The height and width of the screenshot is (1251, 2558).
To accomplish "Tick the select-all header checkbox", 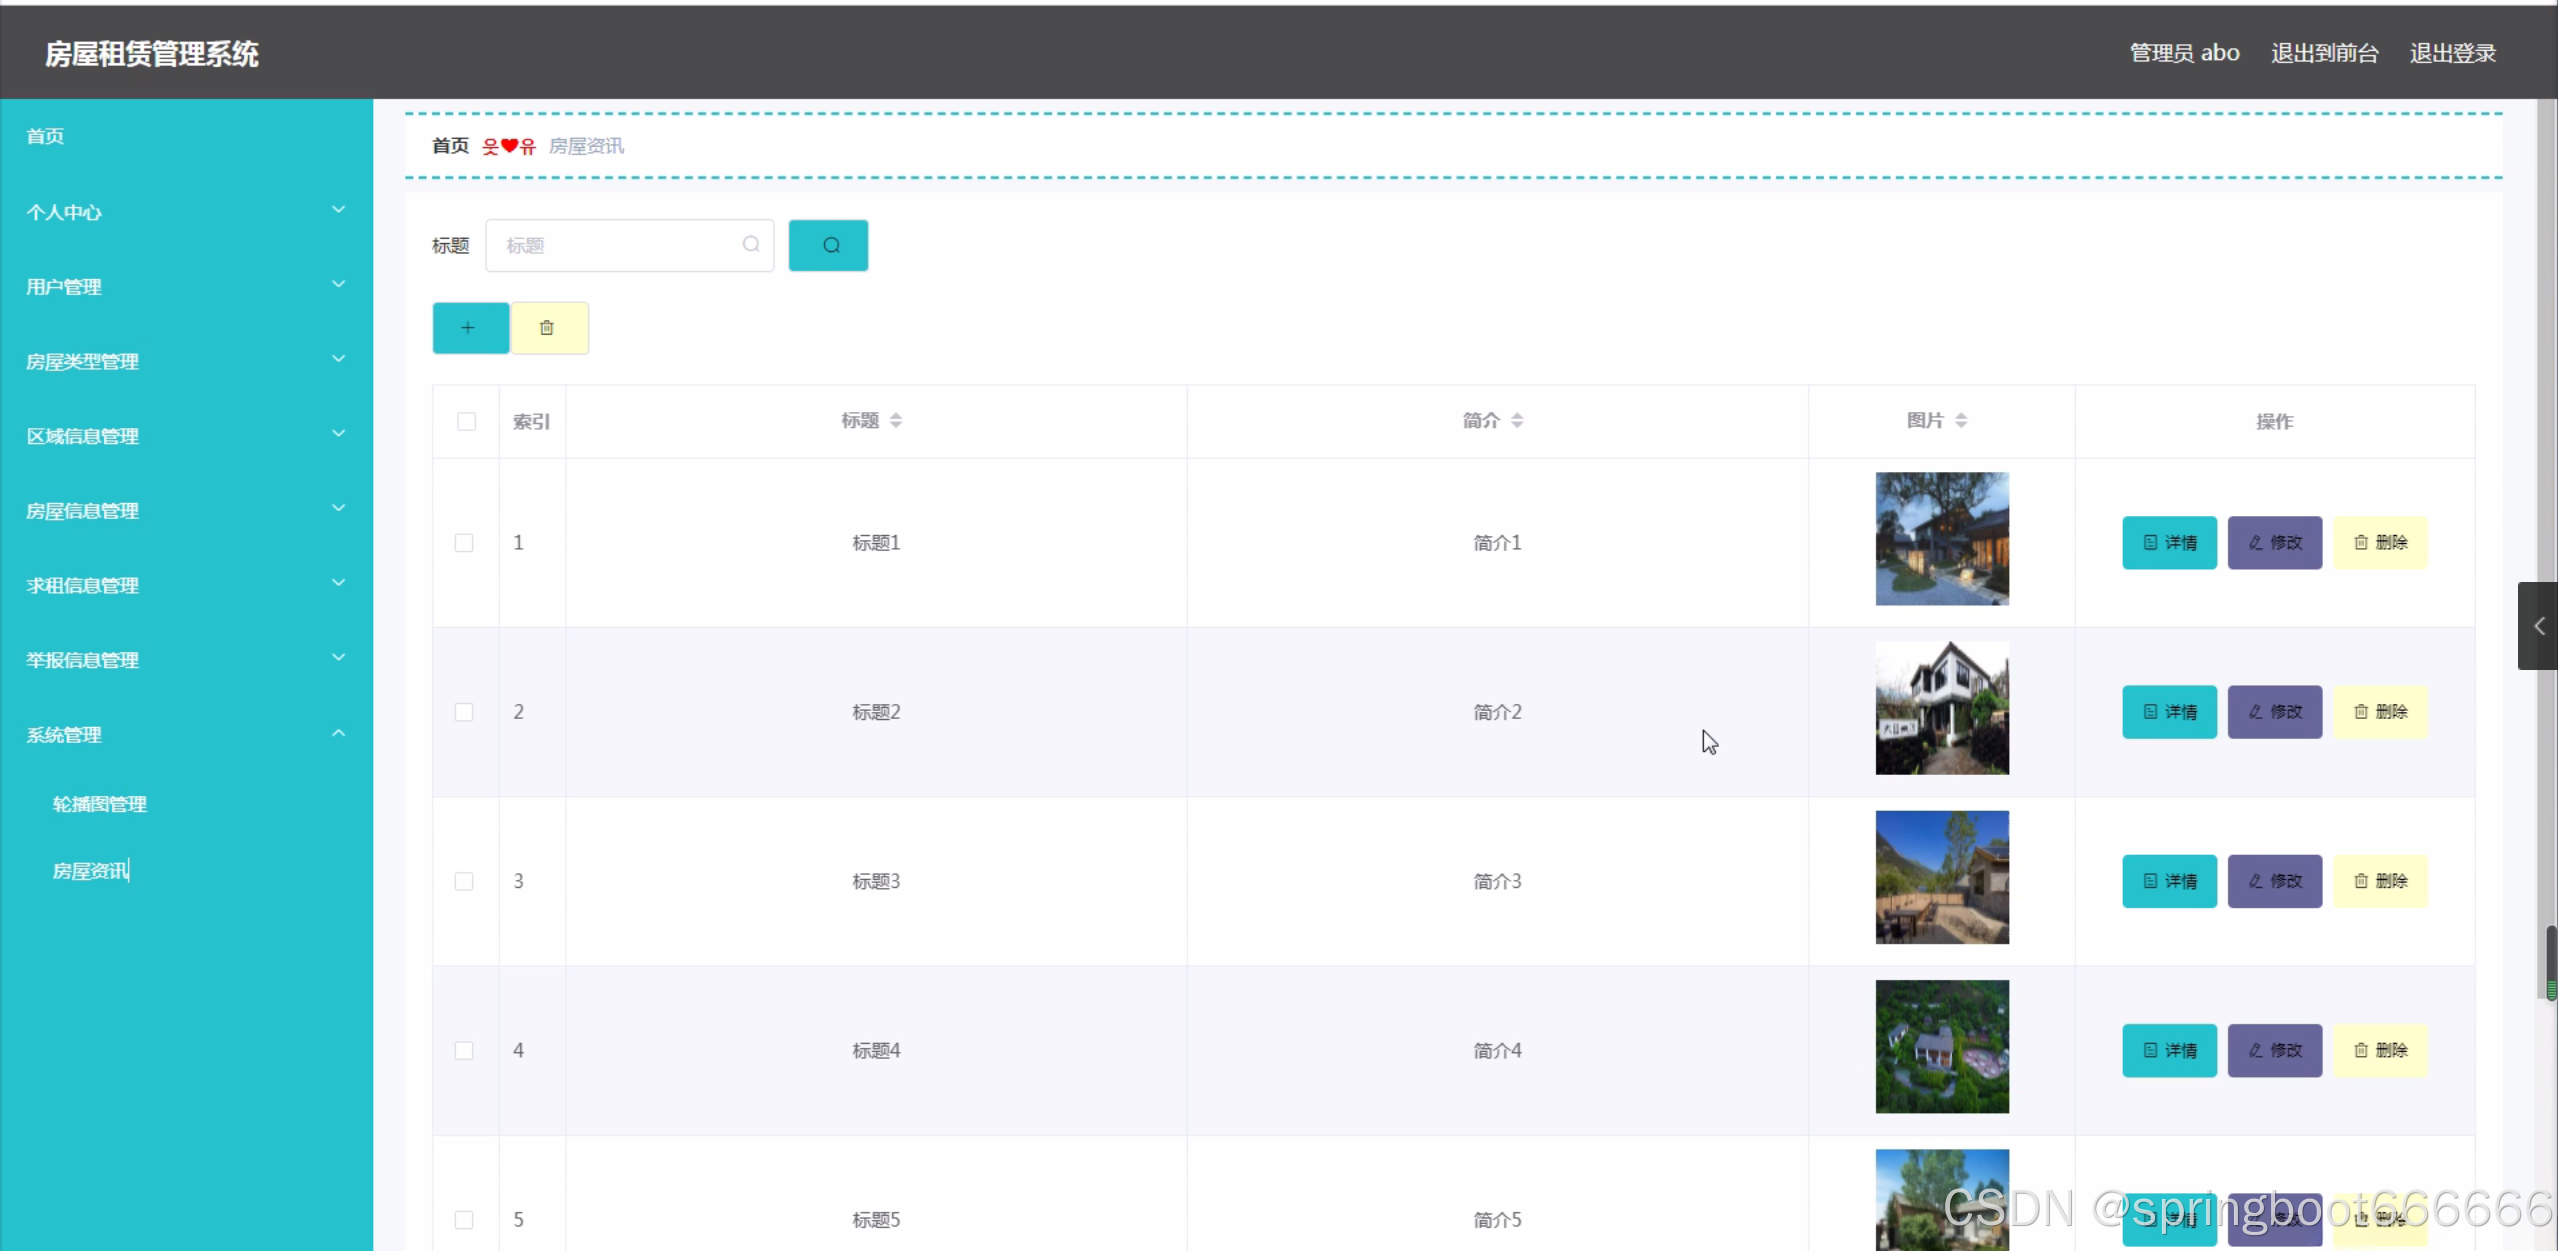I will click(466, 422).
